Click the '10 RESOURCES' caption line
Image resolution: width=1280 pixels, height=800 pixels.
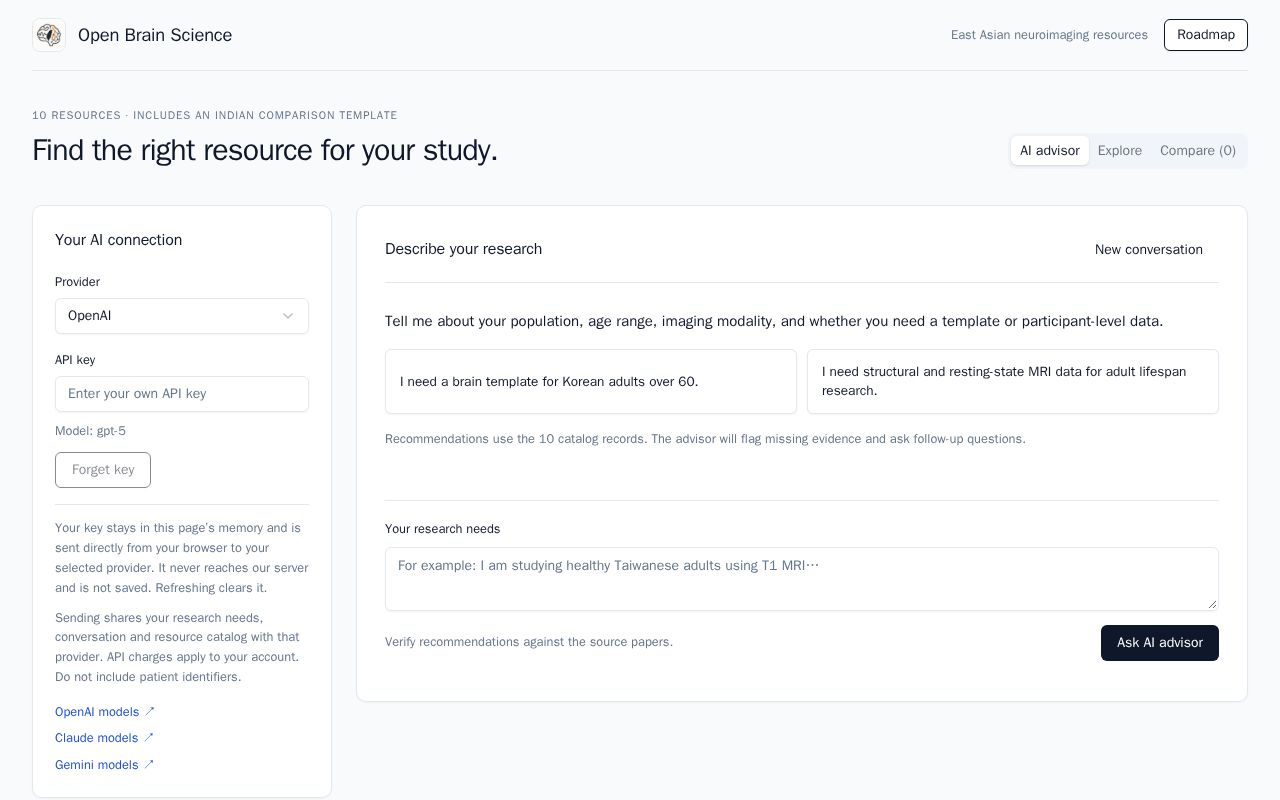(215, 115)
